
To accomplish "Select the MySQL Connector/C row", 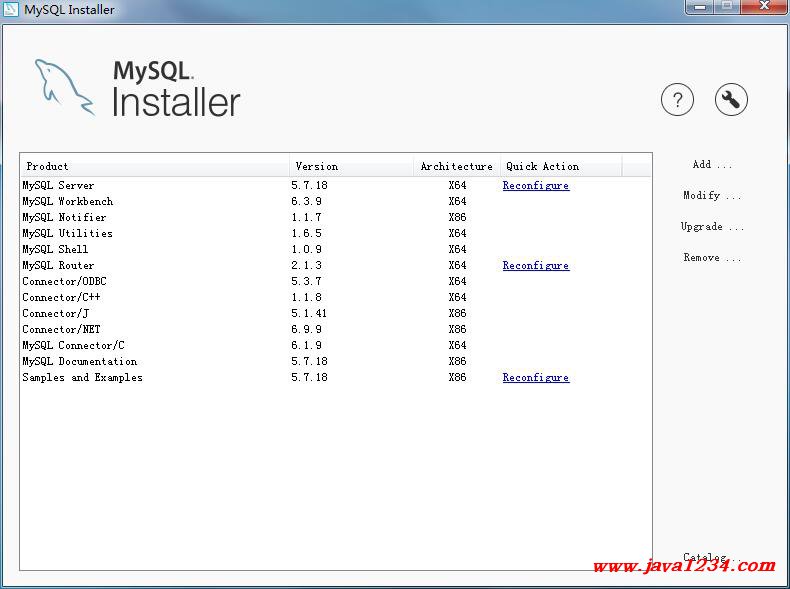I will pyautogui.click(x=336, y=346).
